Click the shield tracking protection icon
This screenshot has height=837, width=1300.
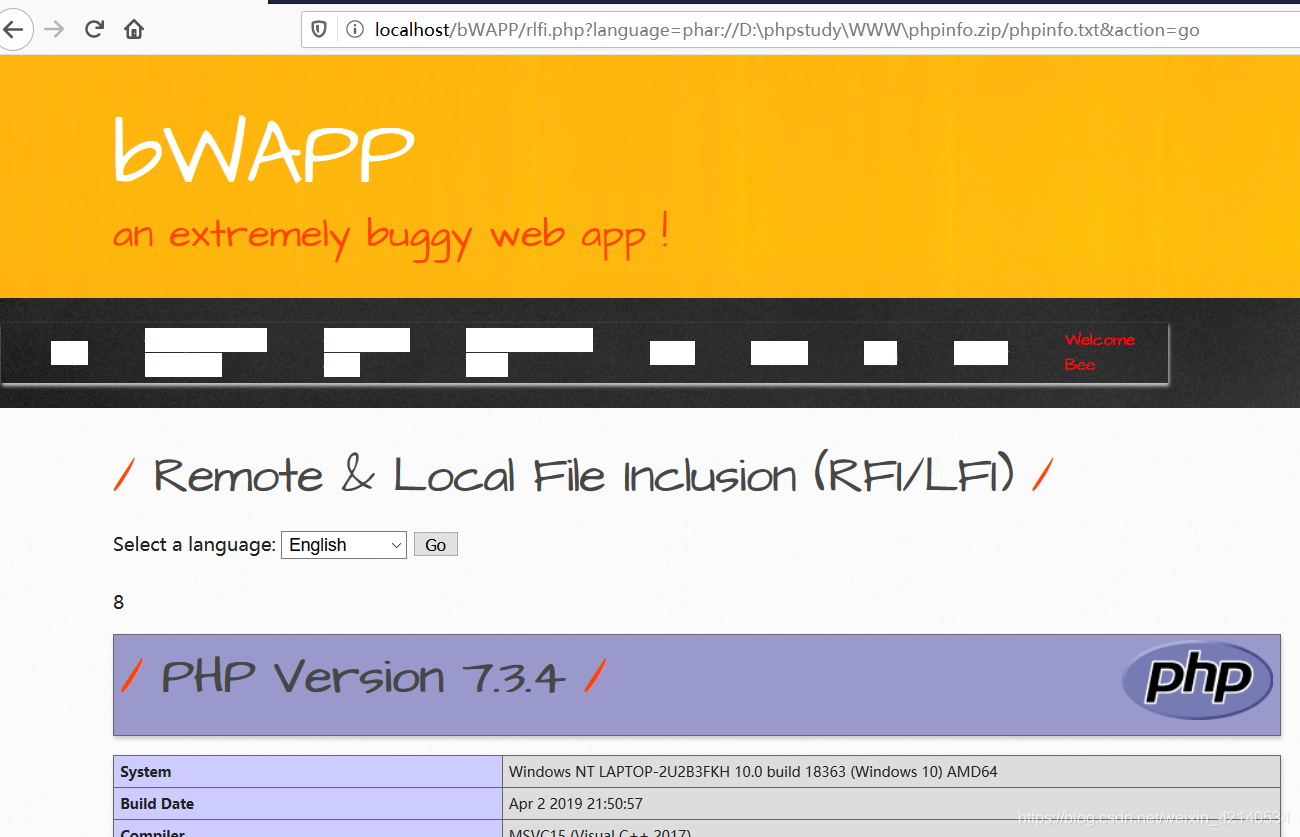[320, 30]
